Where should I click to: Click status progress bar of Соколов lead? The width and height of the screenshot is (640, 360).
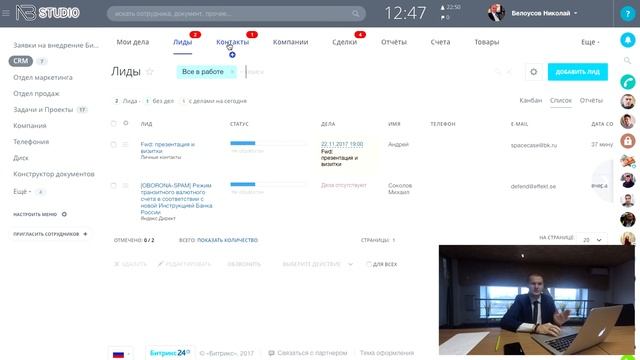269,184
